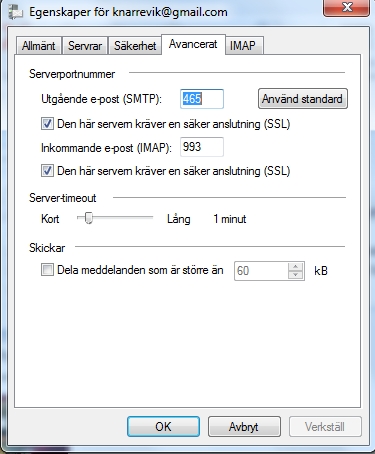Open the Servrar tab
This screenshot has height=454, width=375.
85,45
